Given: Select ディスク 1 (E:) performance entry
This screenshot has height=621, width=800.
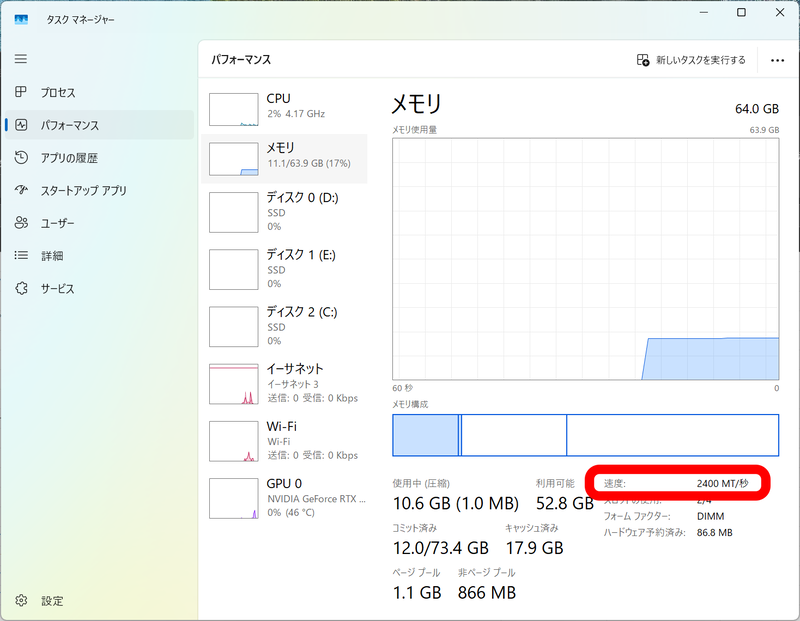Looking at the screenshot, I should (x=284, y=269).
